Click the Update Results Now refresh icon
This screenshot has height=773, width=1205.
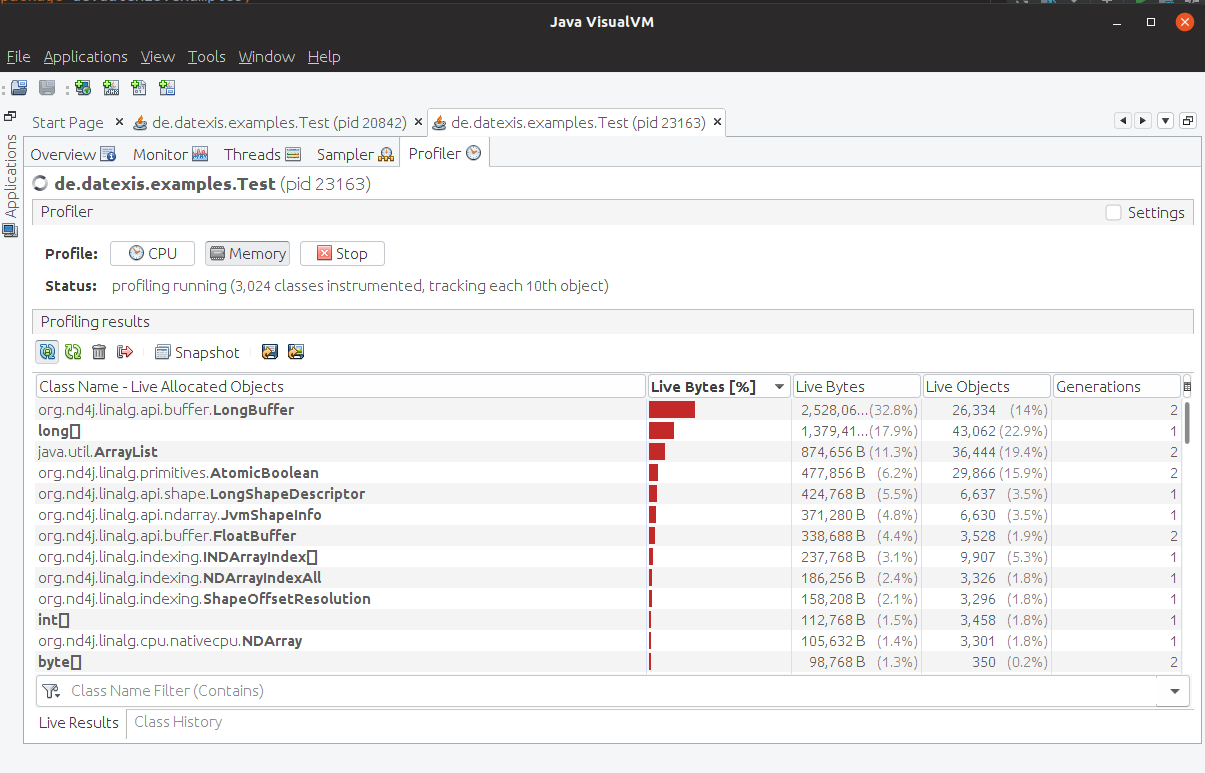[73, 351]
